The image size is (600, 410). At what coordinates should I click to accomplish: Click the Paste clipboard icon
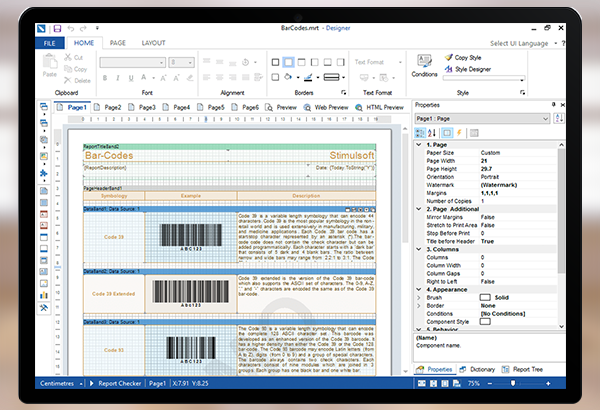[50, 62]
